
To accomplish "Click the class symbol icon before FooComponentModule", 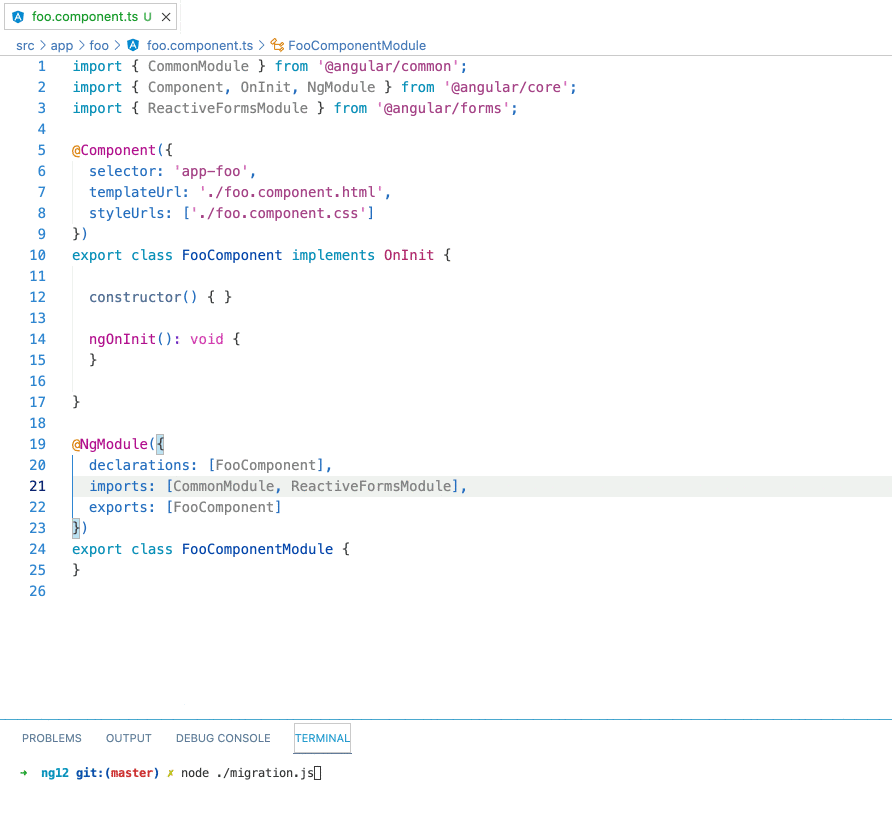I will (277, 45).
